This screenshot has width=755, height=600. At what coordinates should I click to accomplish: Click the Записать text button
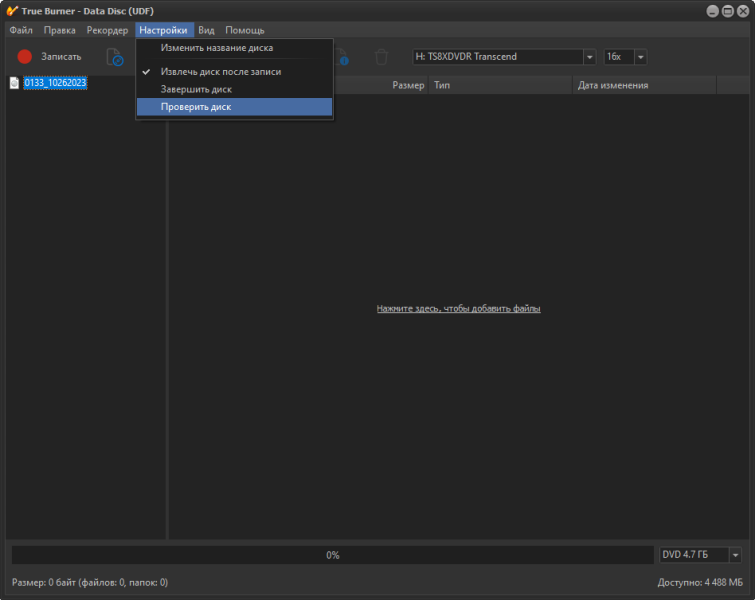[x=61, y=57]
